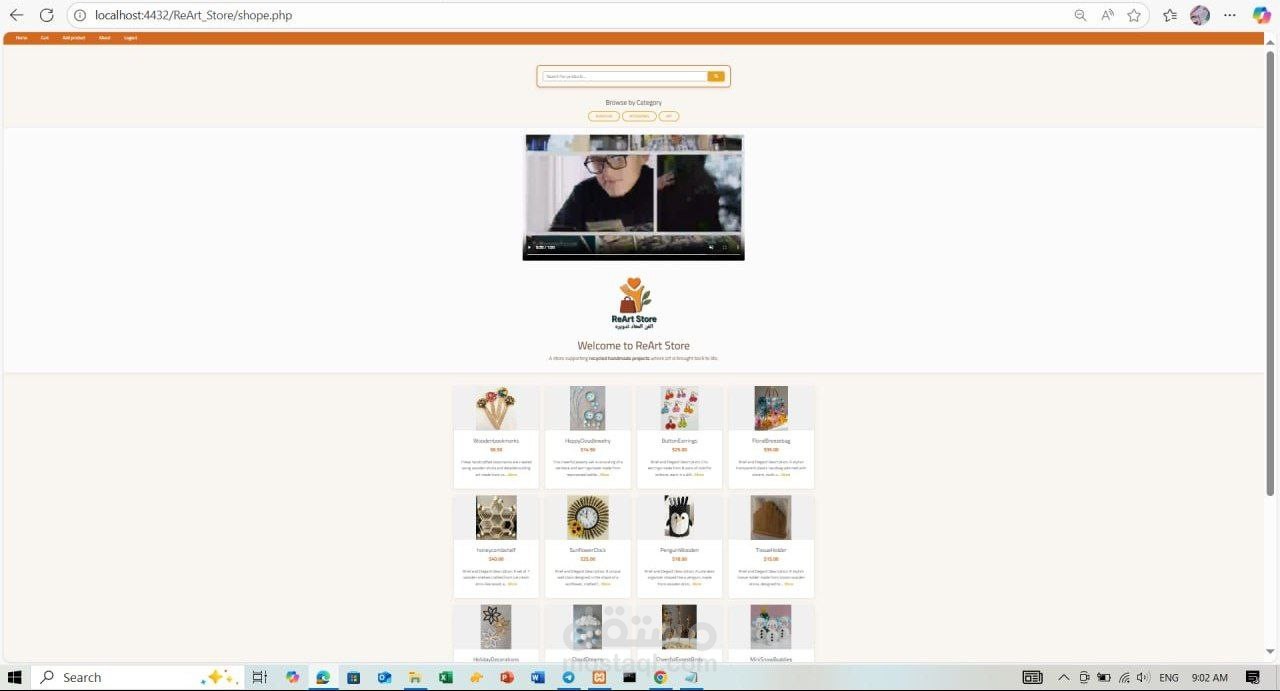The height and width of the screenshot is (691, 1280).
Task: Click More link under FloralBreezeBag description
Action: pos(785,474)
